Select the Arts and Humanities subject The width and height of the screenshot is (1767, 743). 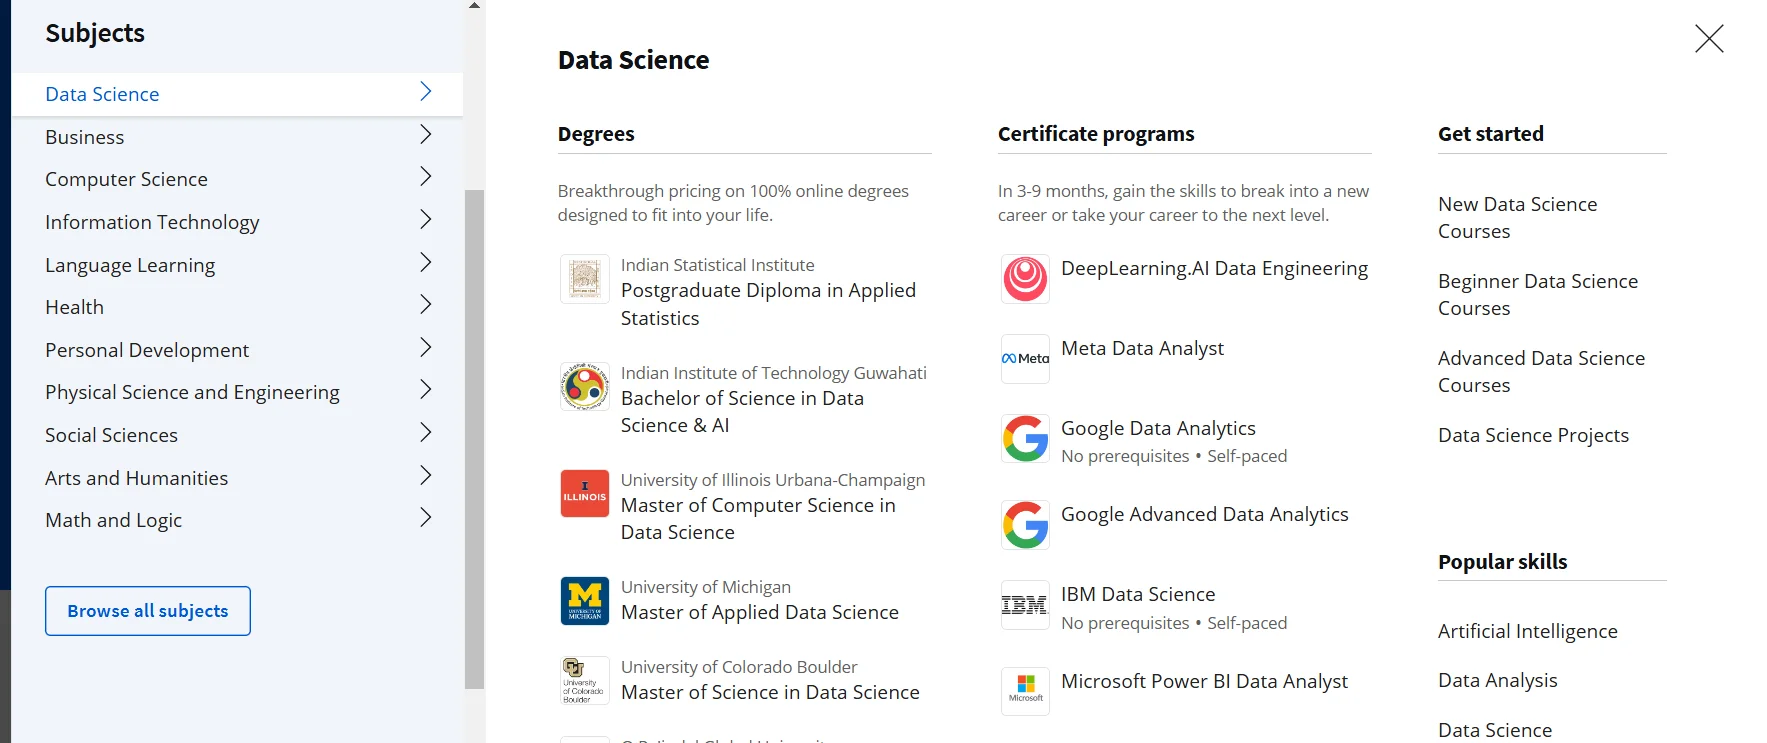[x=136, y=478]
